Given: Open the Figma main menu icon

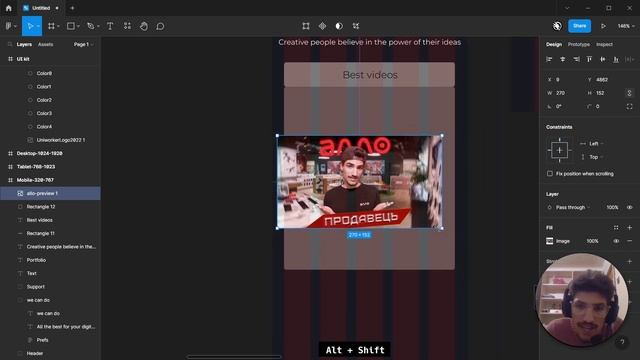Looking at the screenshot, I should coord(9,26).
